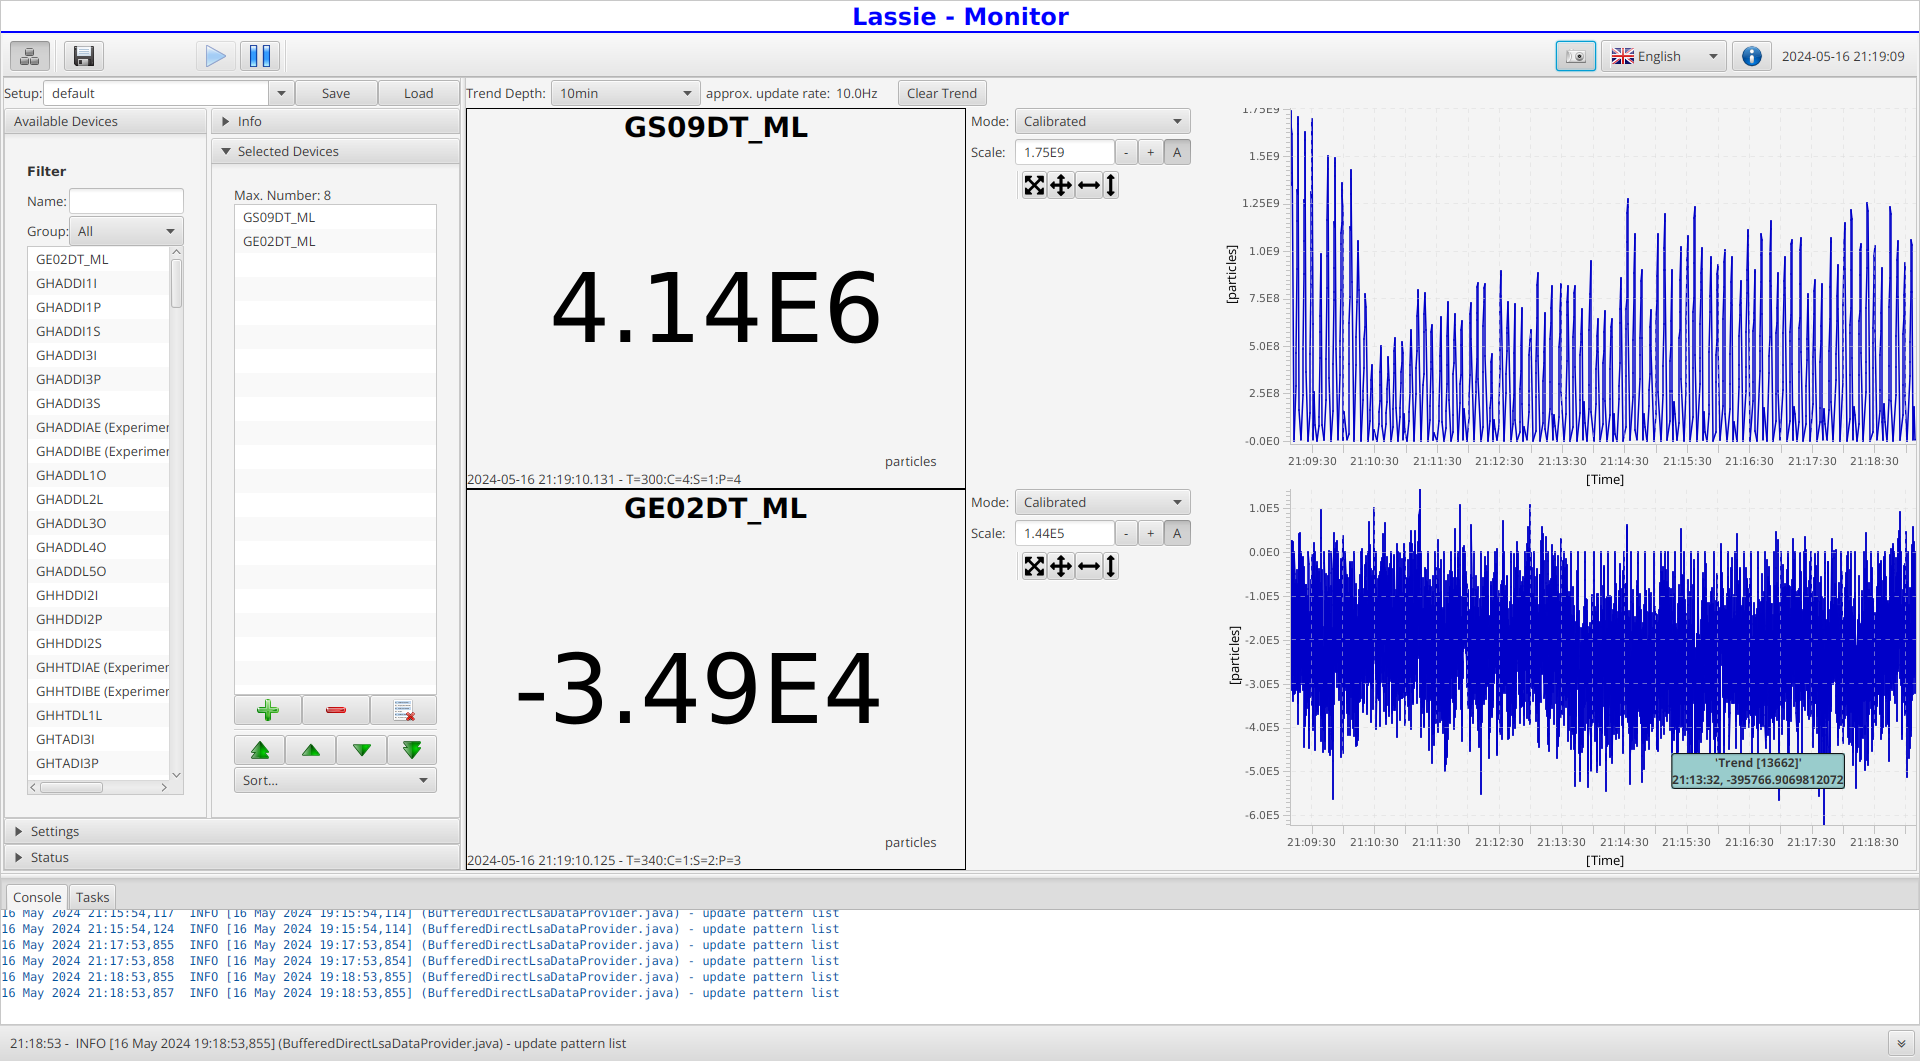Screen dimensions: 1920x1061
Task: Open the Sort... dropdown
Action: 335,780
